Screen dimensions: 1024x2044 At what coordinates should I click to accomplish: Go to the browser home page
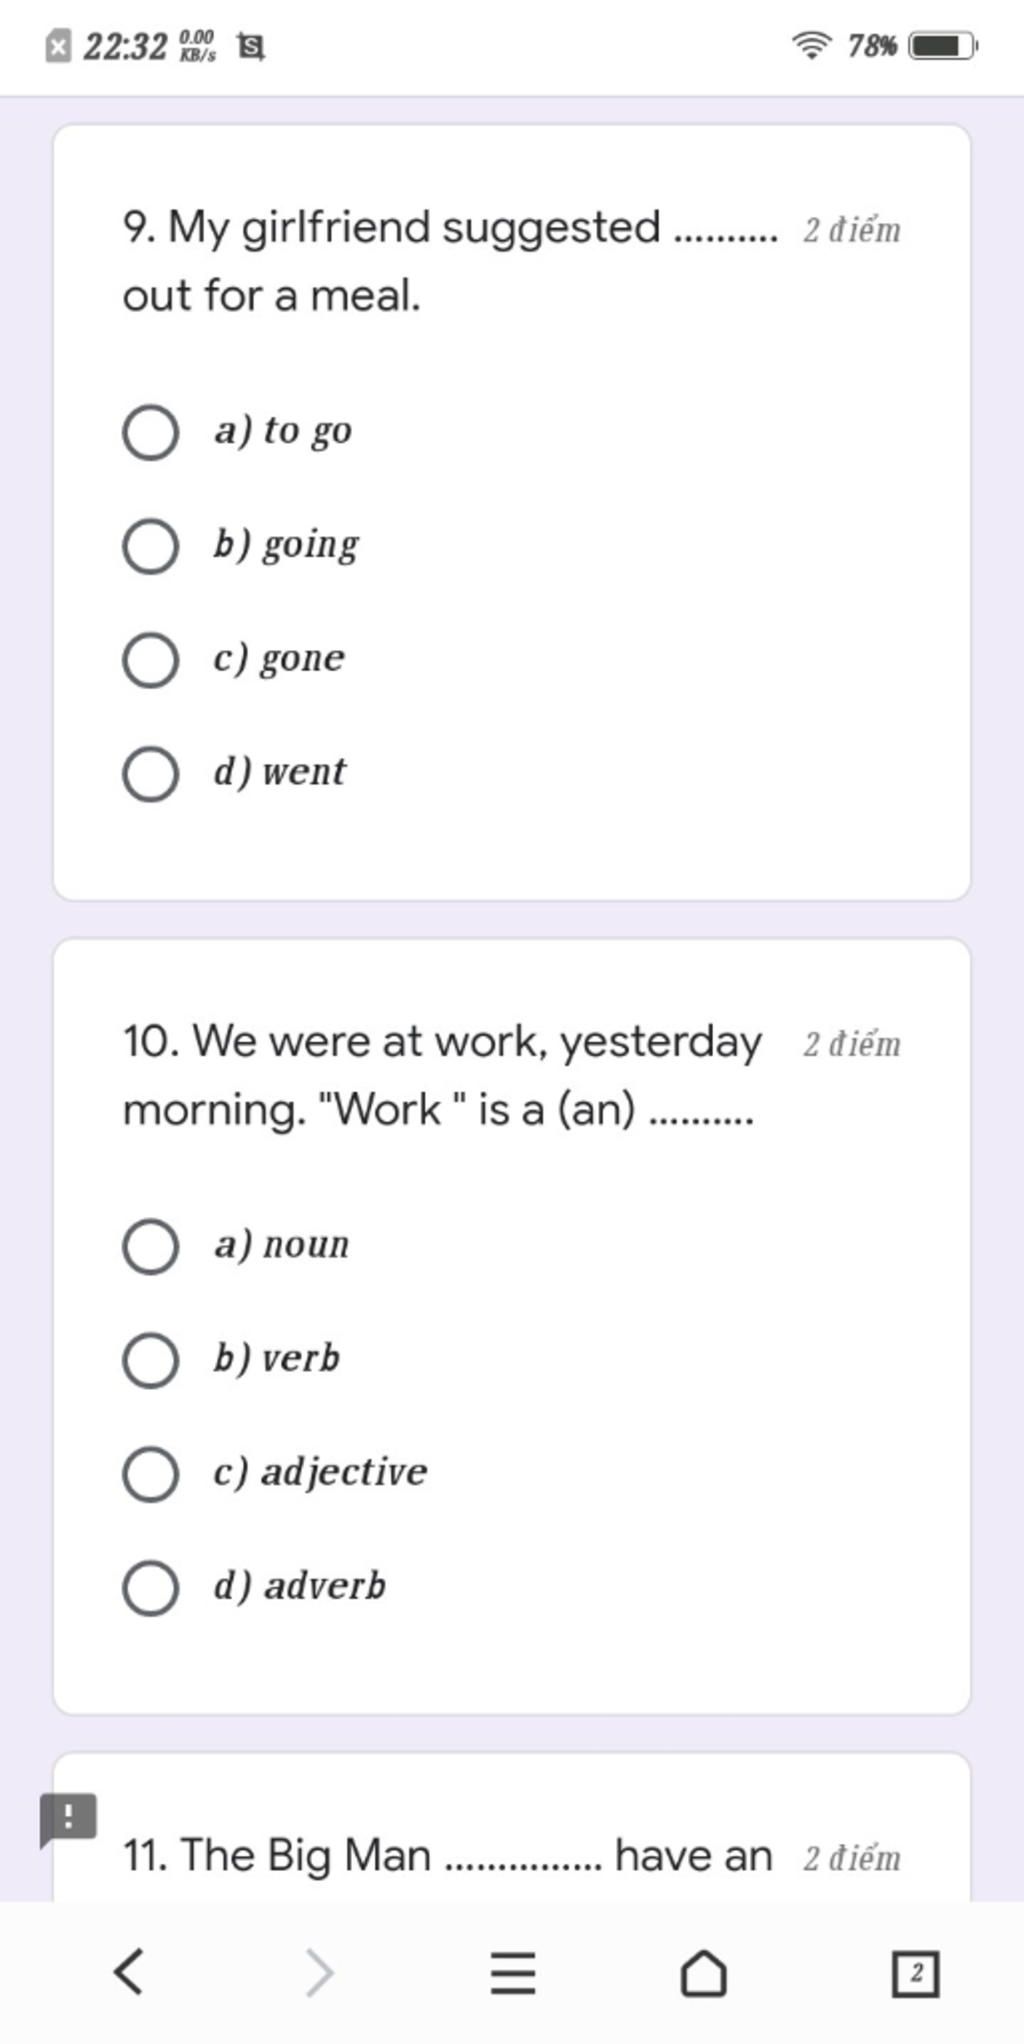coord(703,1972)
